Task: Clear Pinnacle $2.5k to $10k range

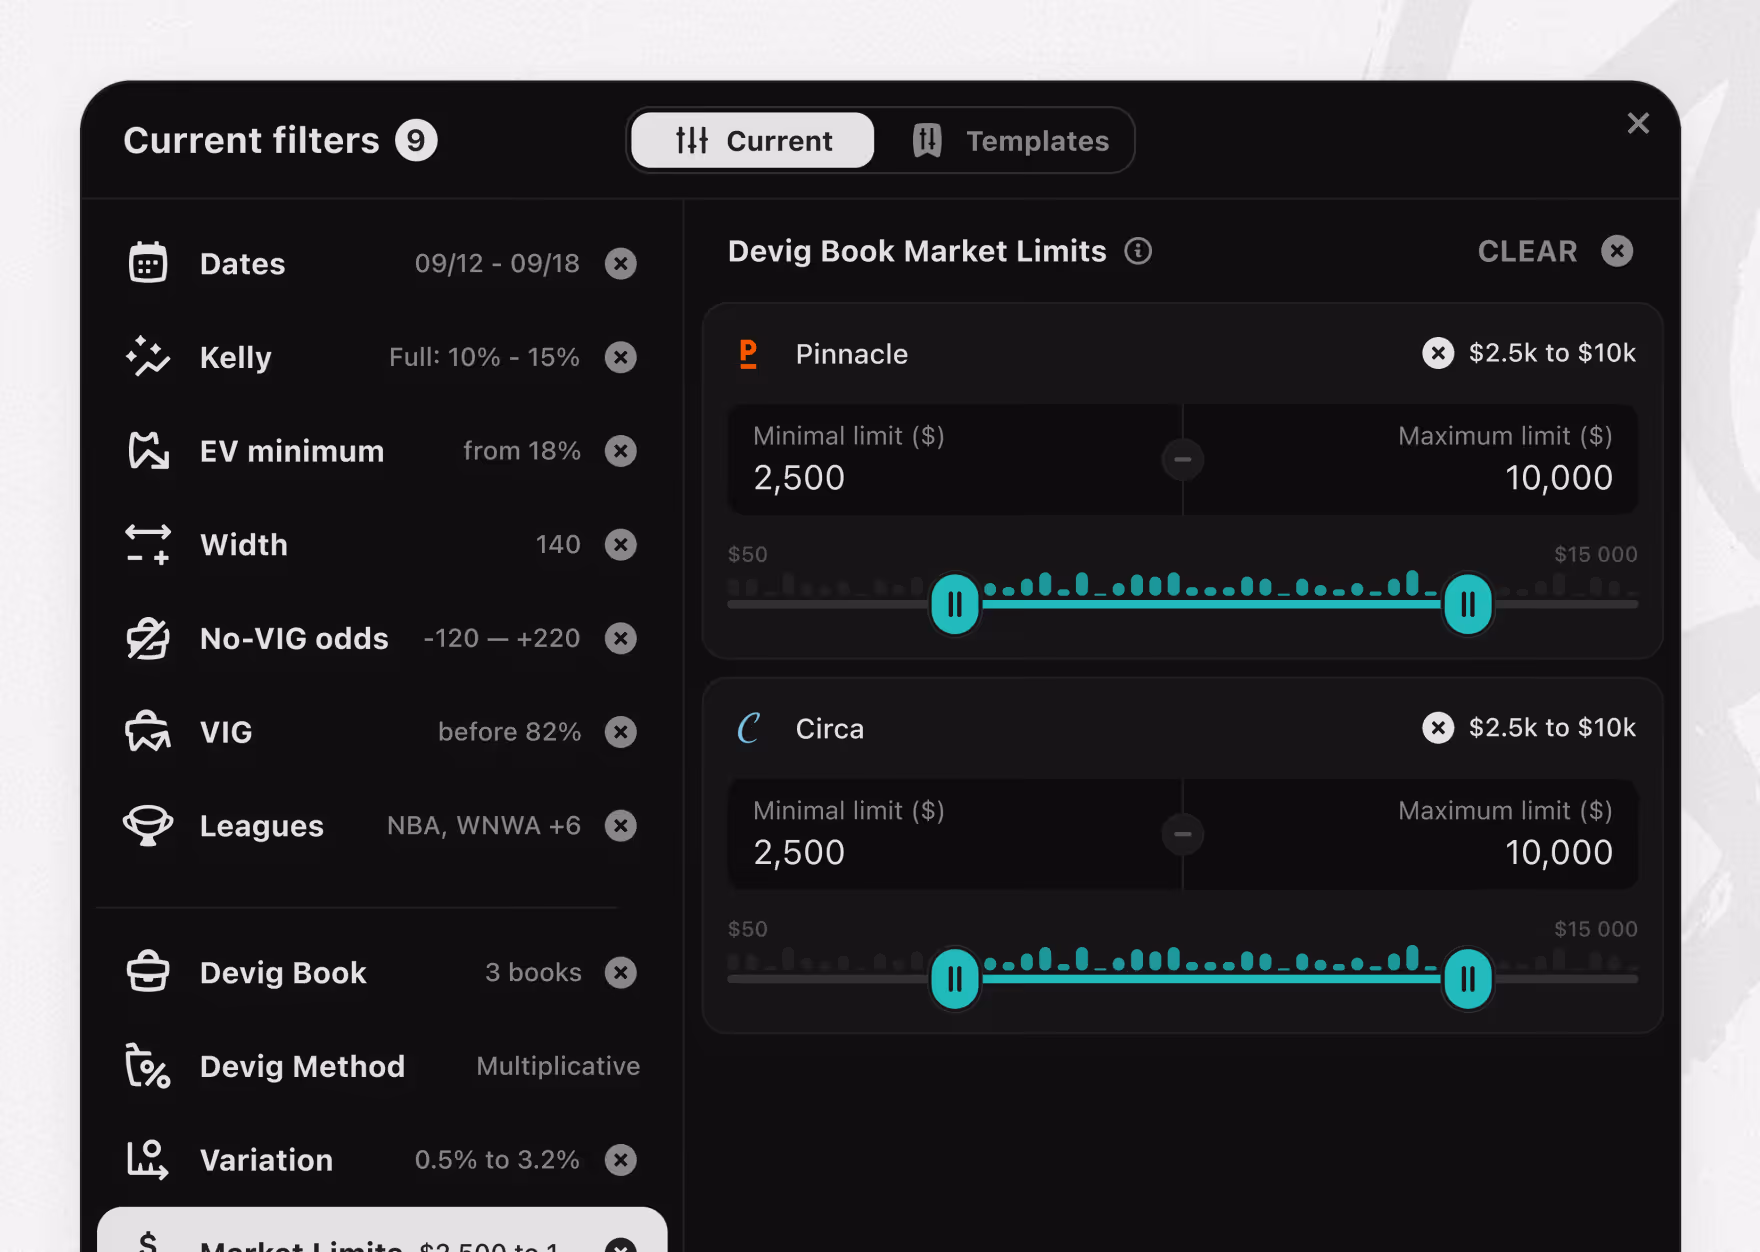Action: 1438,353
